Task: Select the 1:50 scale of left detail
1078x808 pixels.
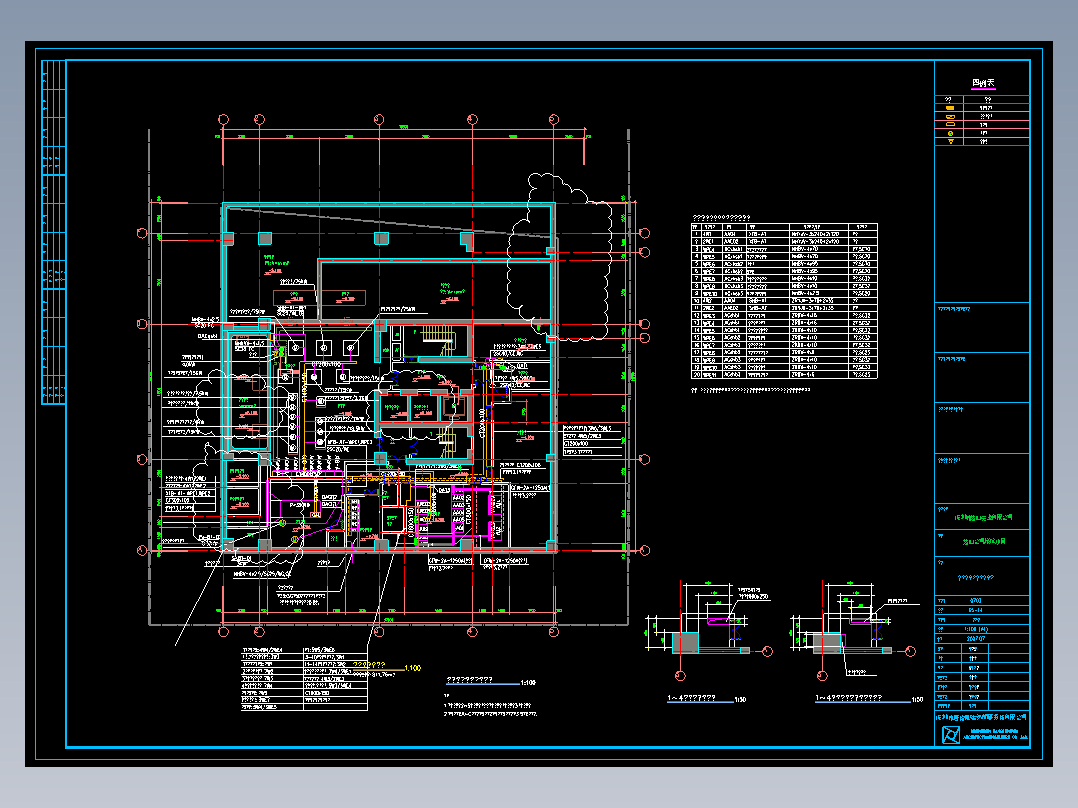Action: [740, 700]
